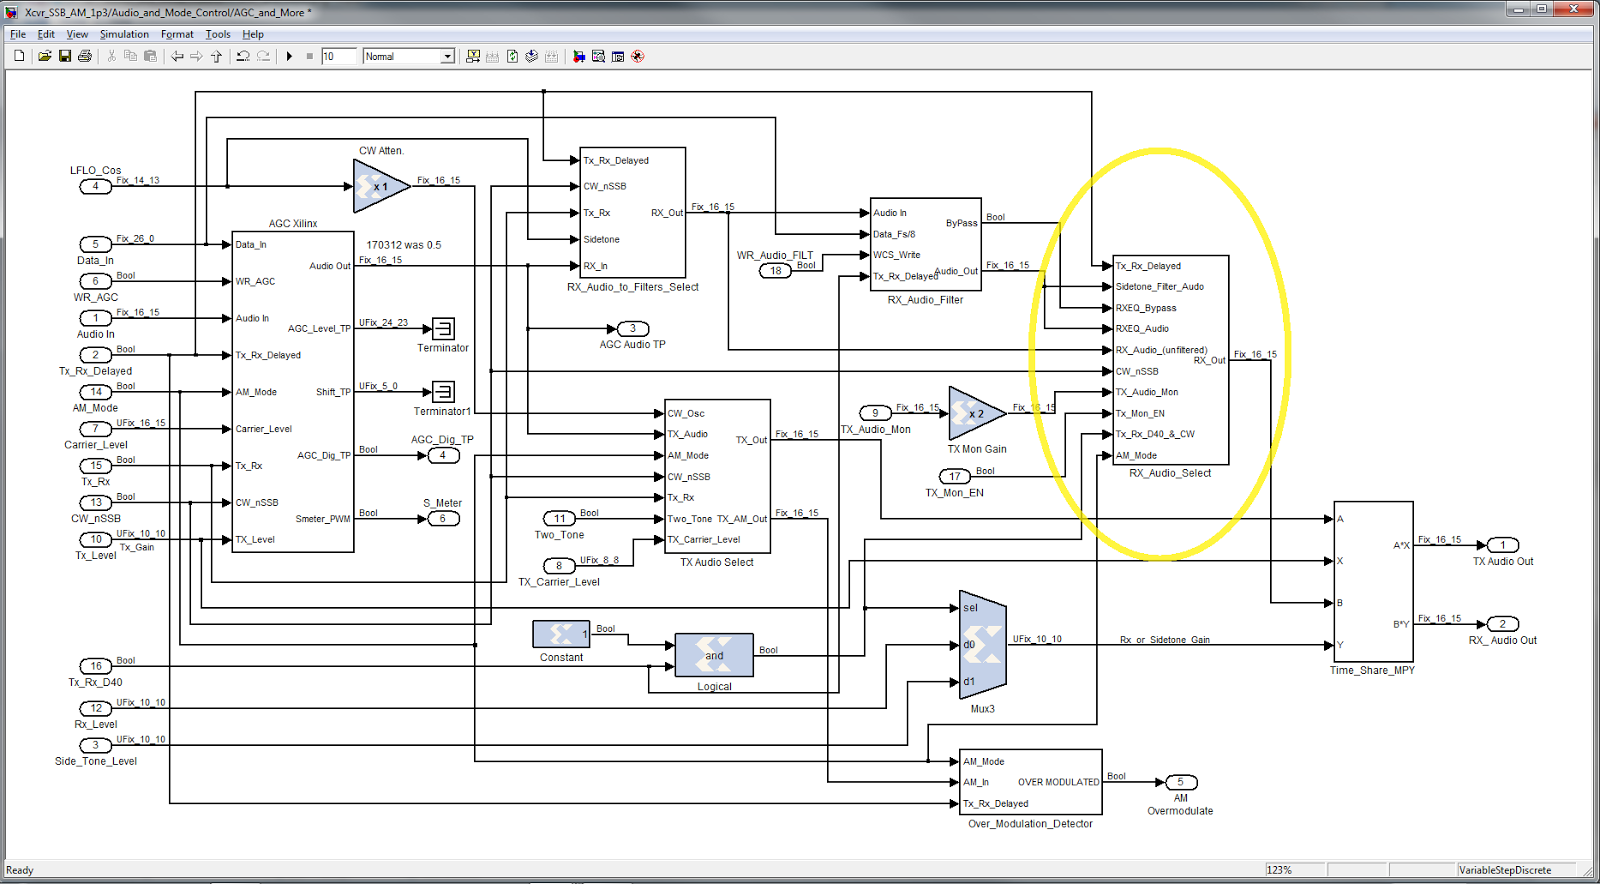Select the AGC Audio TP output port
Image resolution: width=1600 pixels, height=884 pixels.
(633, 328)
